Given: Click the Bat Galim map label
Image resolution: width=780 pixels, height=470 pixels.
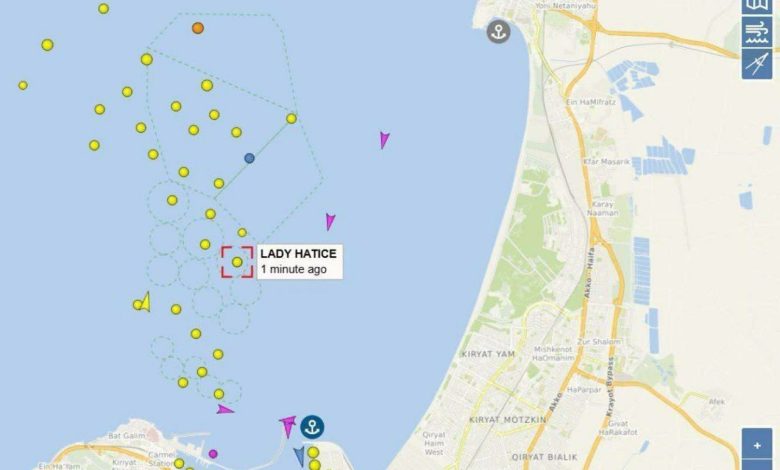Looking at the screenshot, I should pyautogui.click(x=127, y=436).
